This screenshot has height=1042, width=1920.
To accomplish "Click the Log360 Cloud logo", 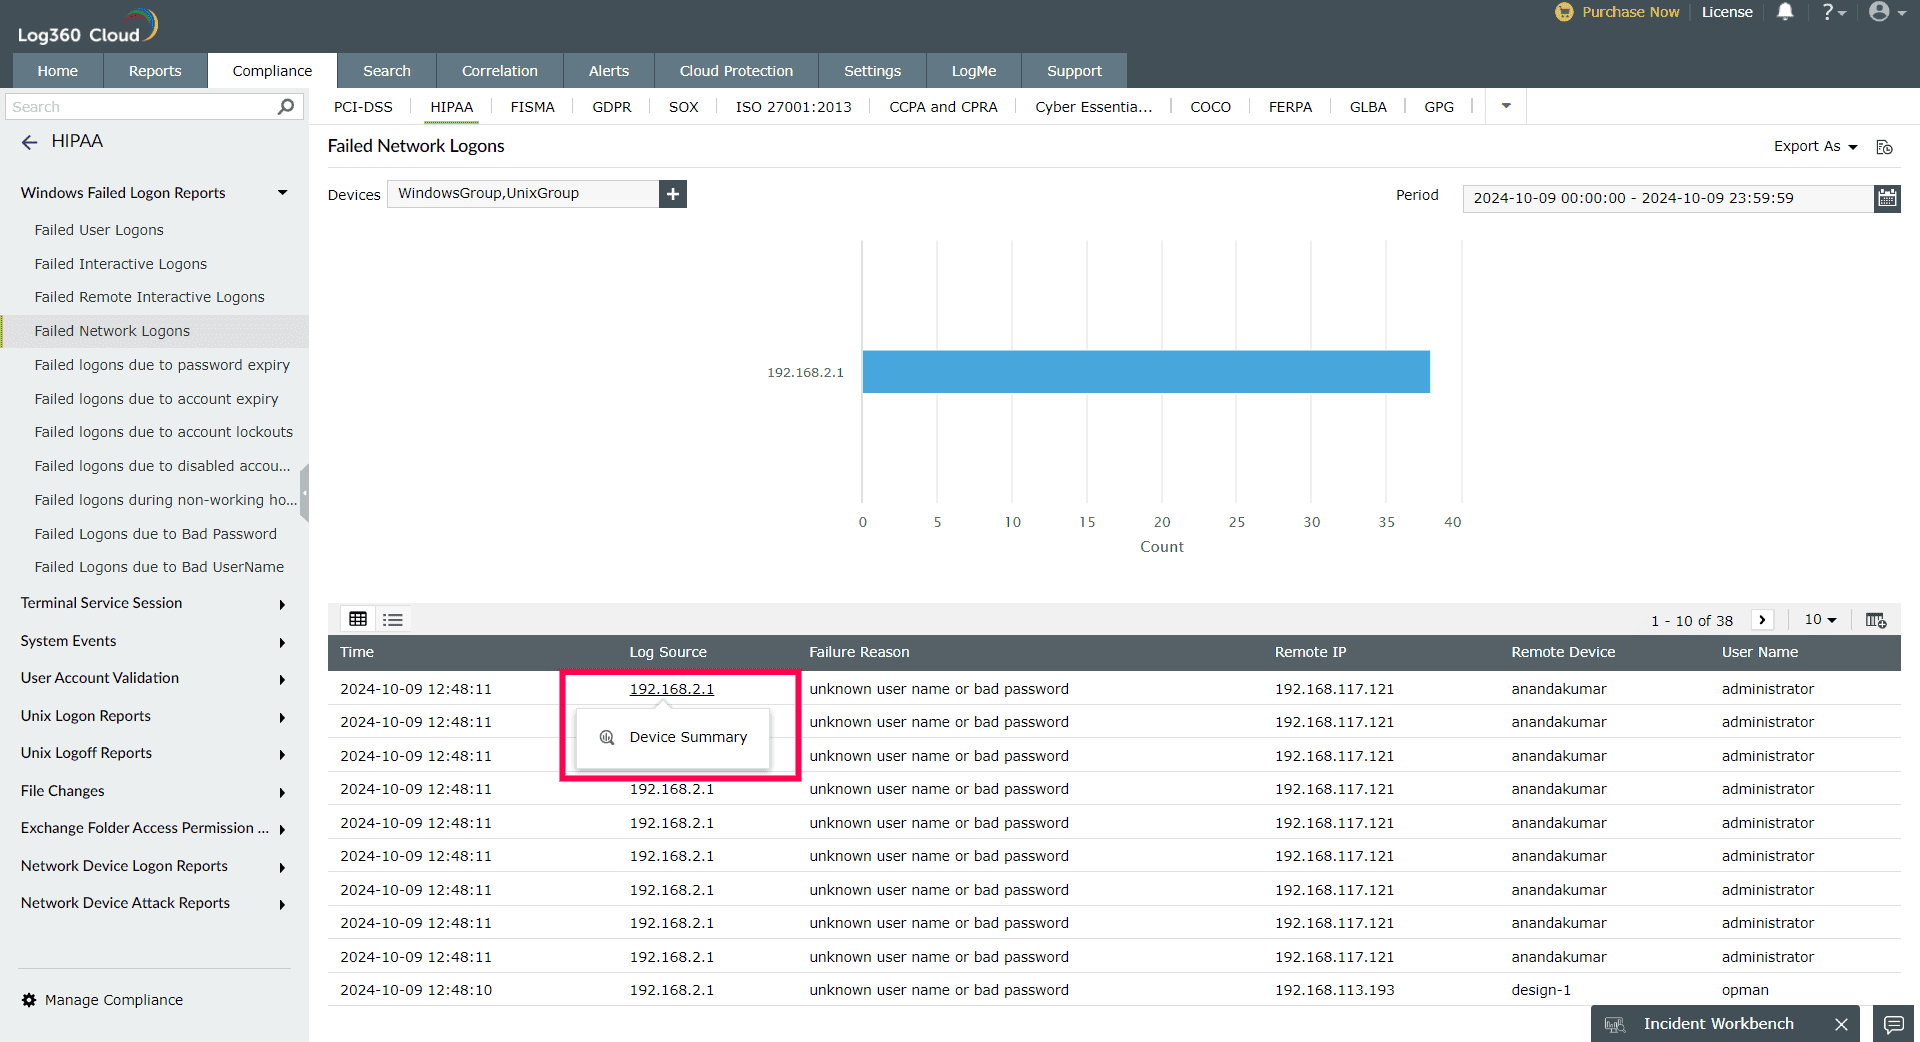I will (88, 26).
